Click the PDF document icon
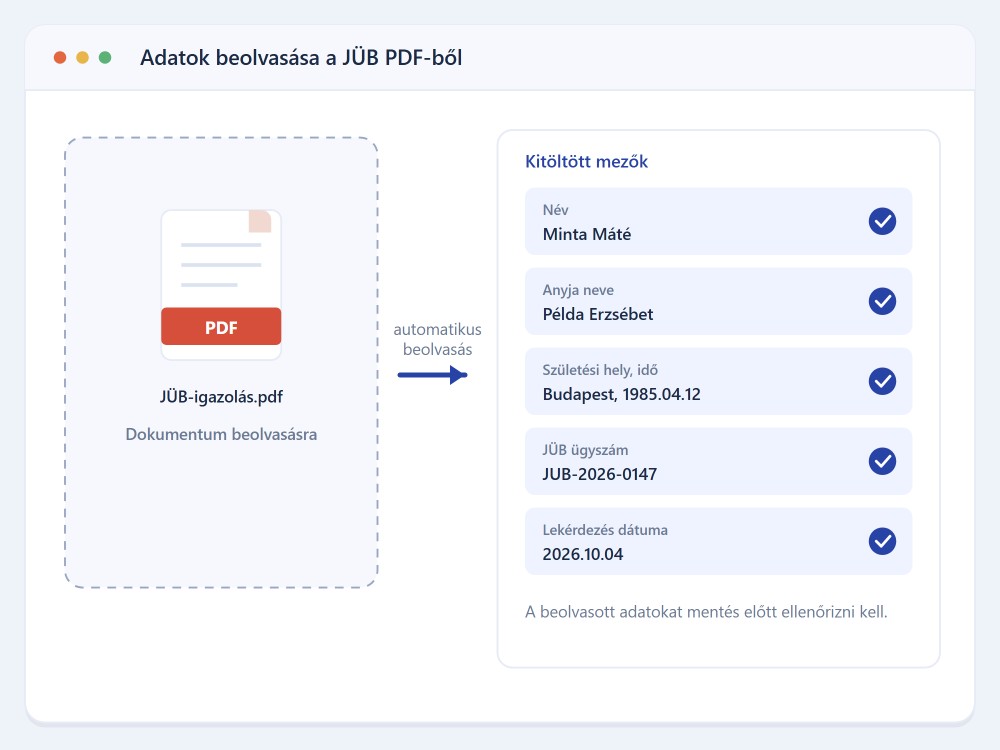This screenshot has height=750, width=1000. click(221, 285)
